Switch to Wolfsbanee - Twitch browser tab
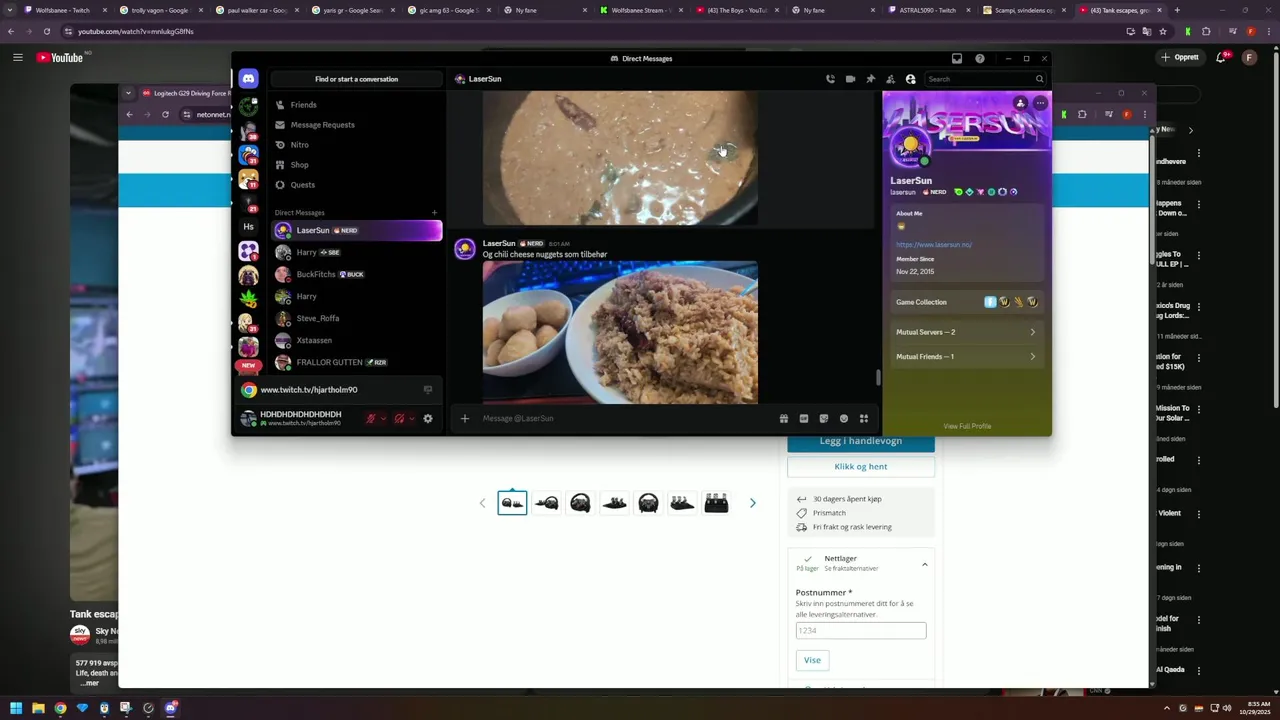The image size is (1280, 720). [x=62, y=10]
